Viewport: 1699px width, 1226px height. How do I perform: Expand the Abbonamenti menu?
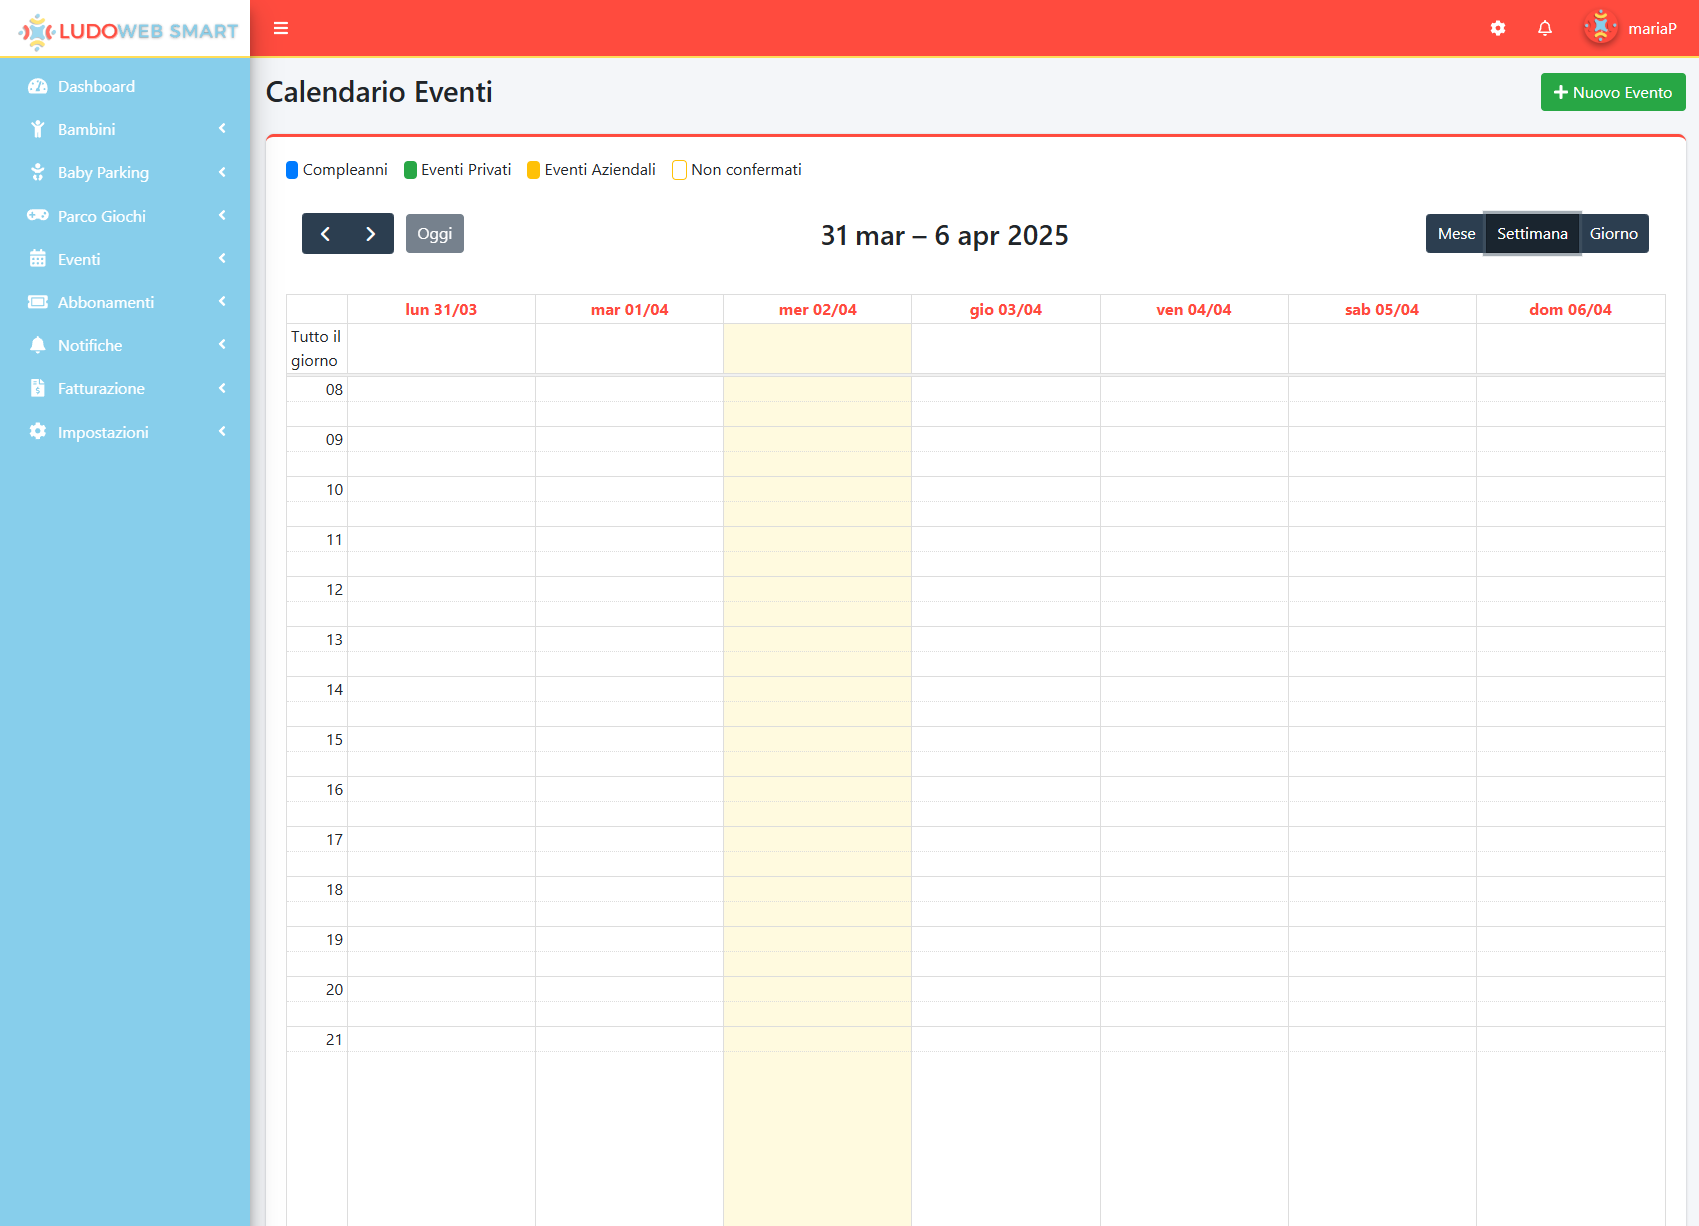105,301
